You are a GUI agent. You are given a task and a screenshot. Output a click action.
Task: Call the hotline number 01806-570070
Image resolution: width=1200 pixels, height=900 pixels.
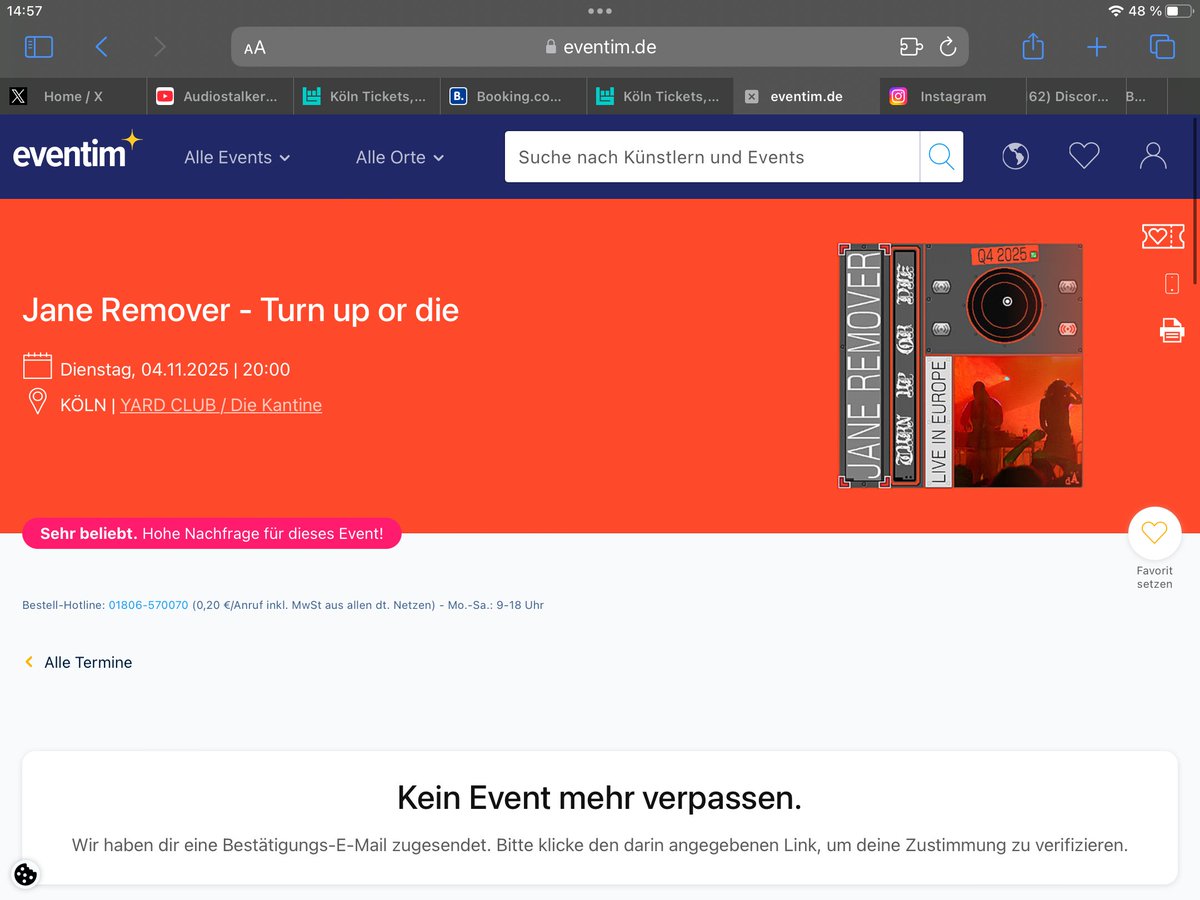148,605
